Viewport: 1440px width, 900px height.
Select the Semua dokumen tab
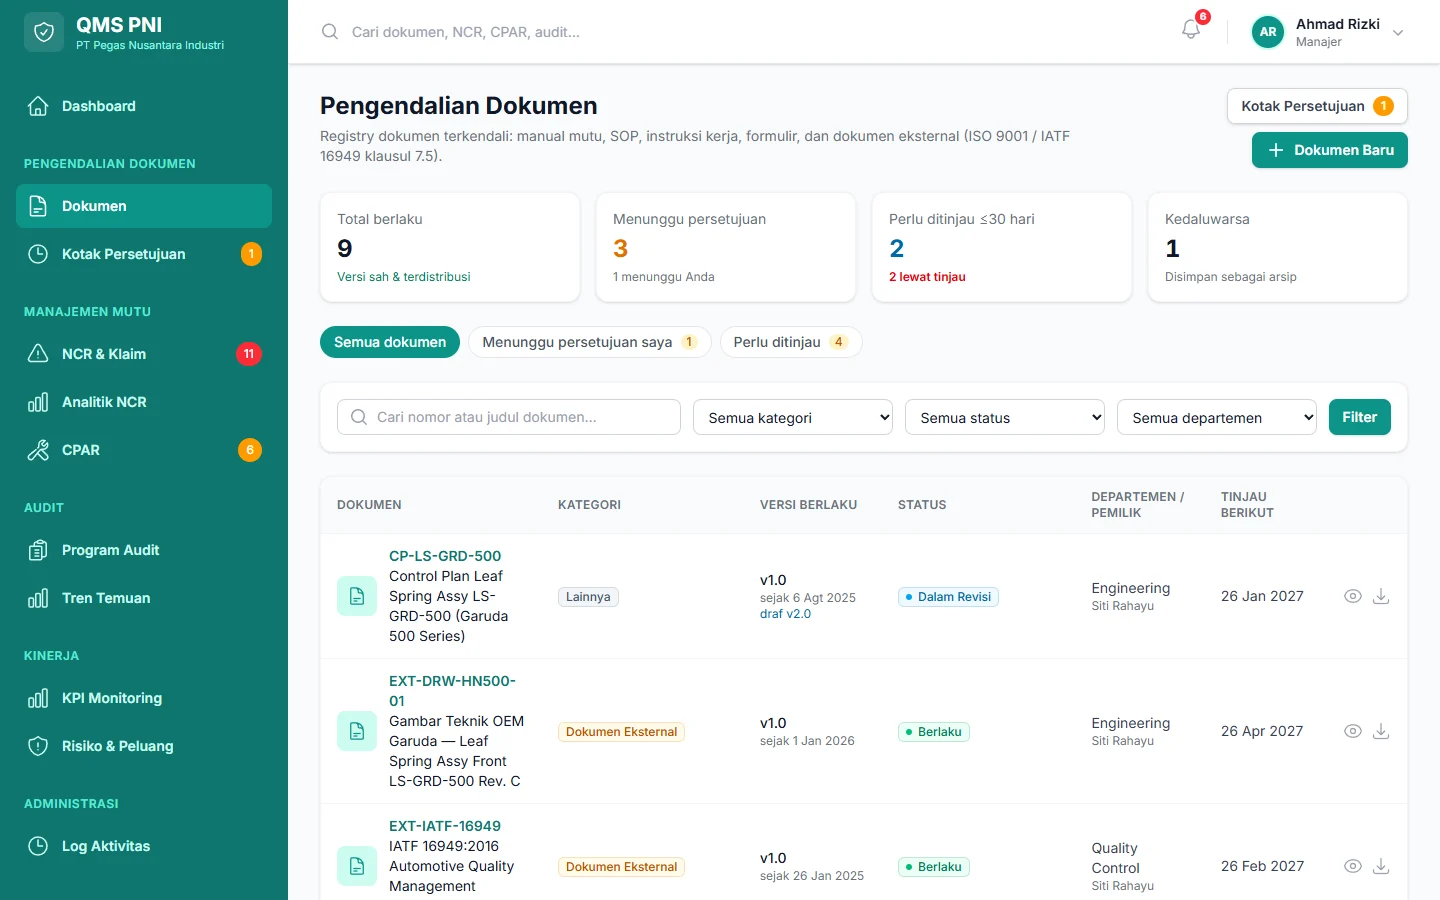pyautogui.click(x=390, y=342)
